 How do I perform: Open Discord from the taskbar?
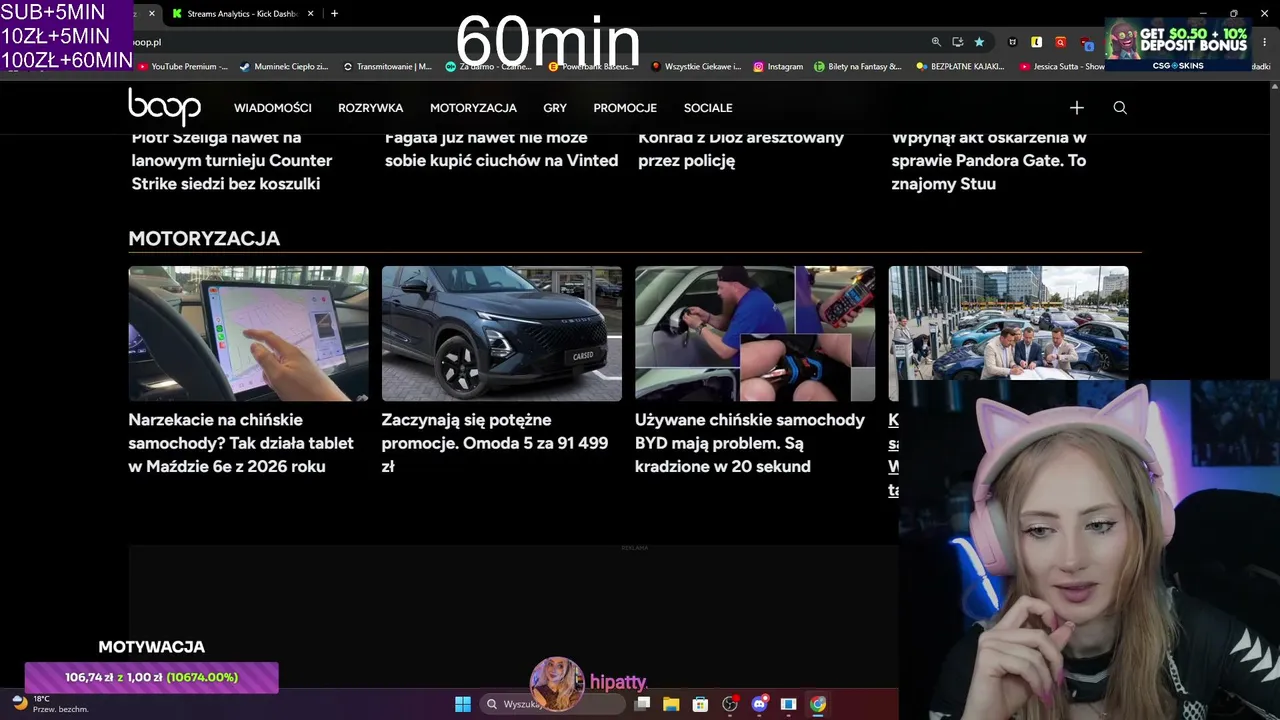coord(759,704)
